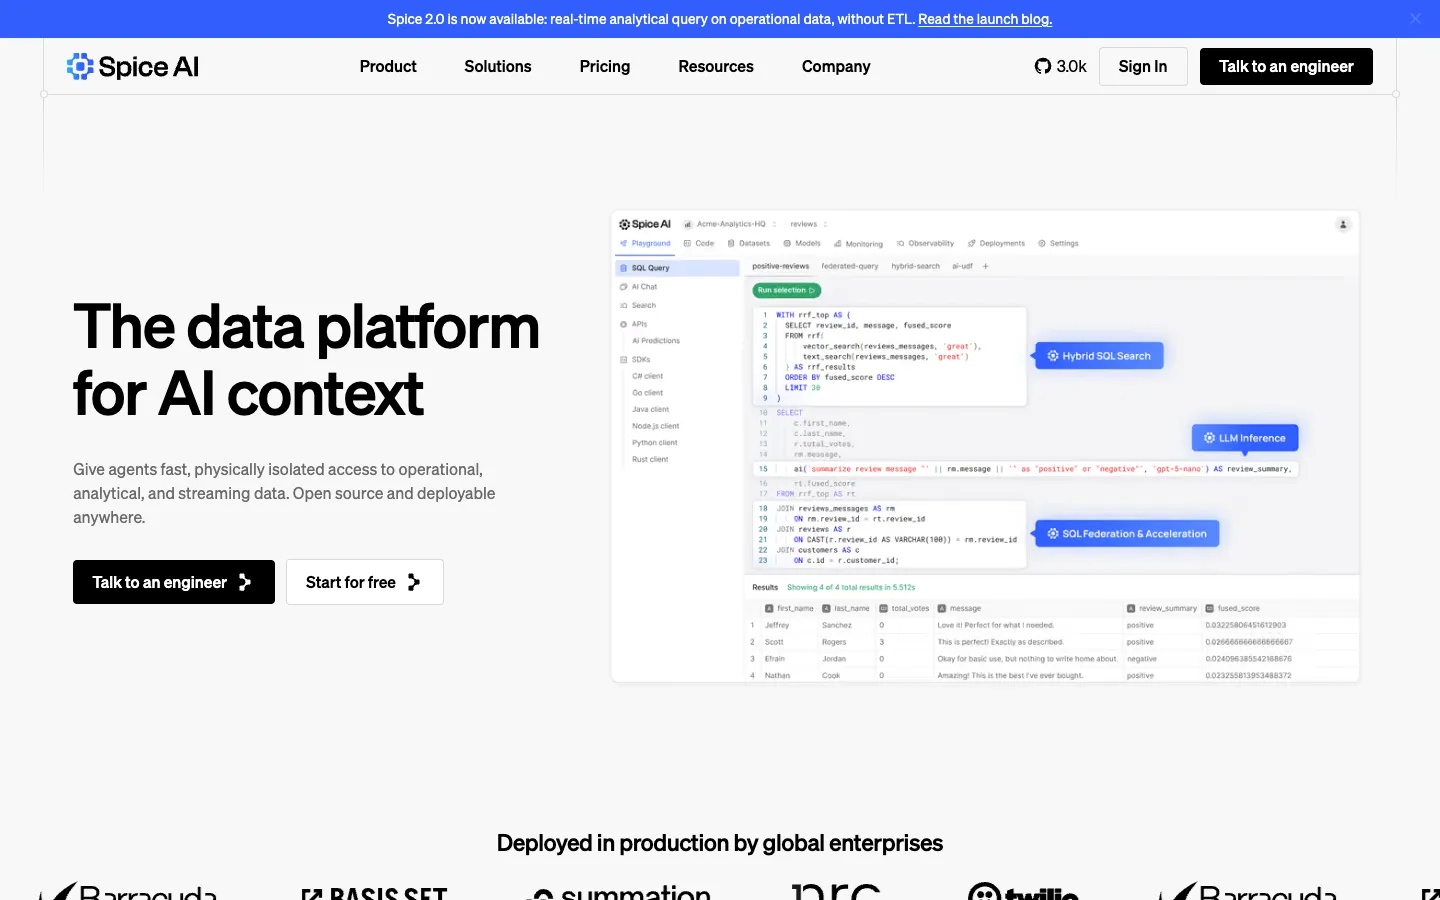1440x900 pixels.
Task: Click the user avatar icon in product screenshot
Action: [x=1343, y=224]
